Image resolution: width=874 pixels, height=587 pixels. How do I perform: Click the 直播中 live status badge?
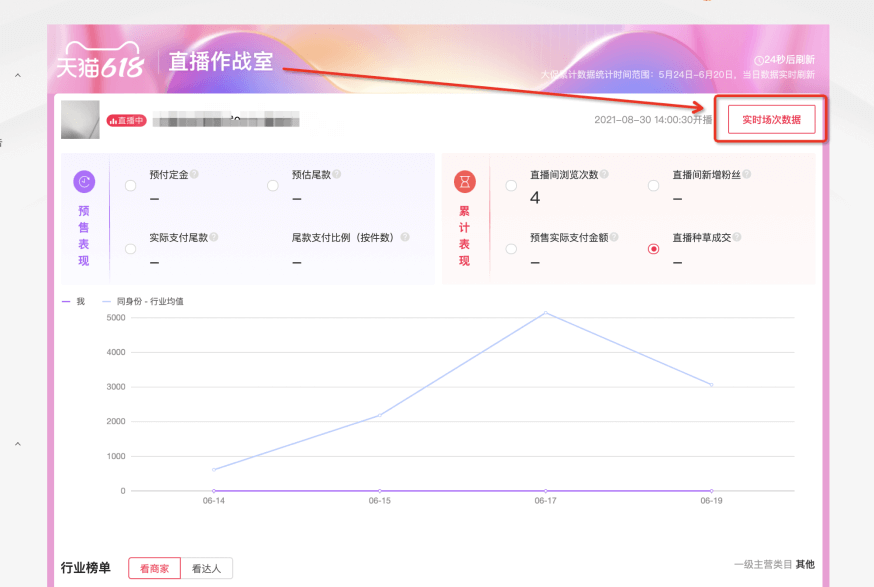[x=127, y=120]
